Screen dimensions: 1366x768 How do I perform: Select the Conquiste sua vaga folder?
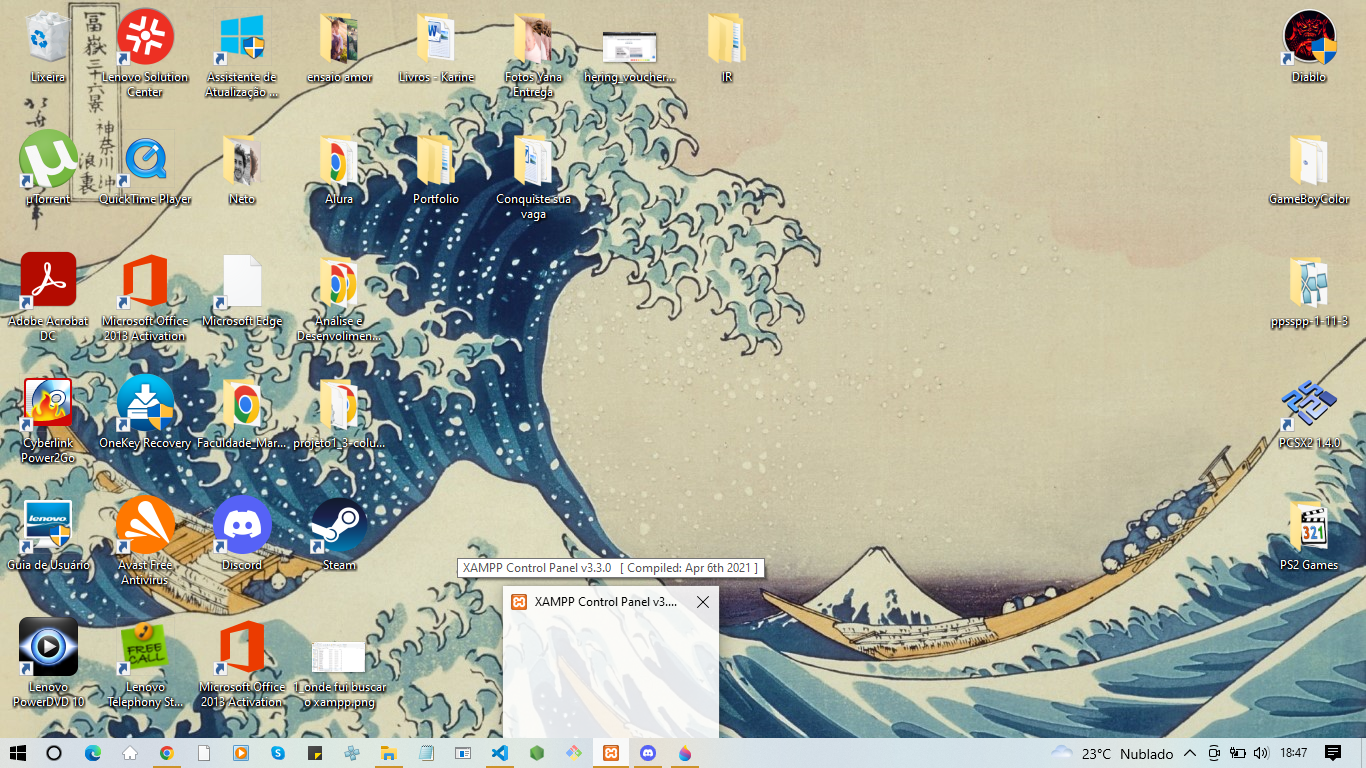[x=533, y=177]
